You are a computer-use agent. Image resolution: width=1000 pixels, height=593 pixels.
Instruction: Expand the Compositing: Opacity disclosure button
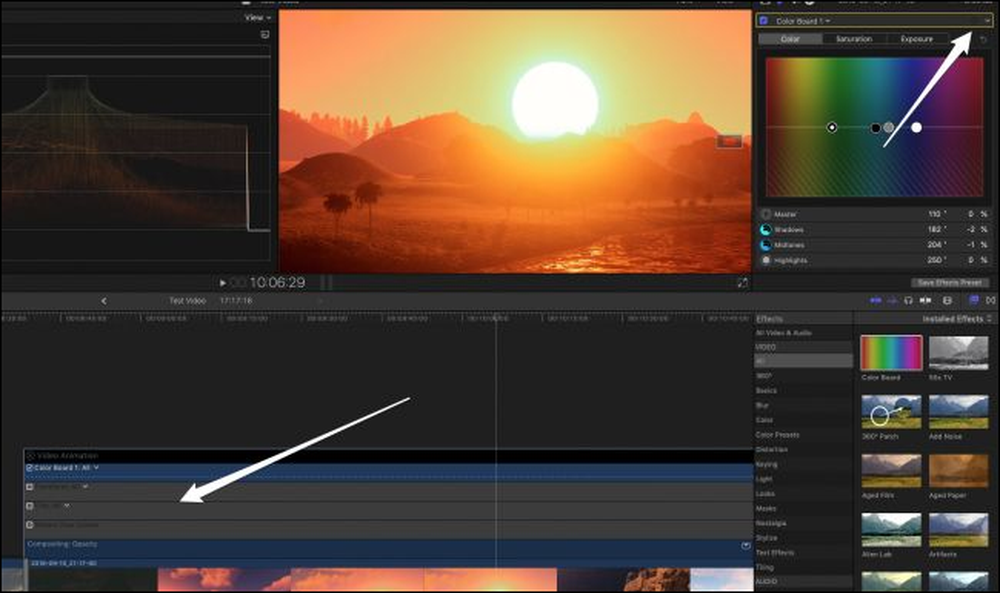[x=745, y=546]
